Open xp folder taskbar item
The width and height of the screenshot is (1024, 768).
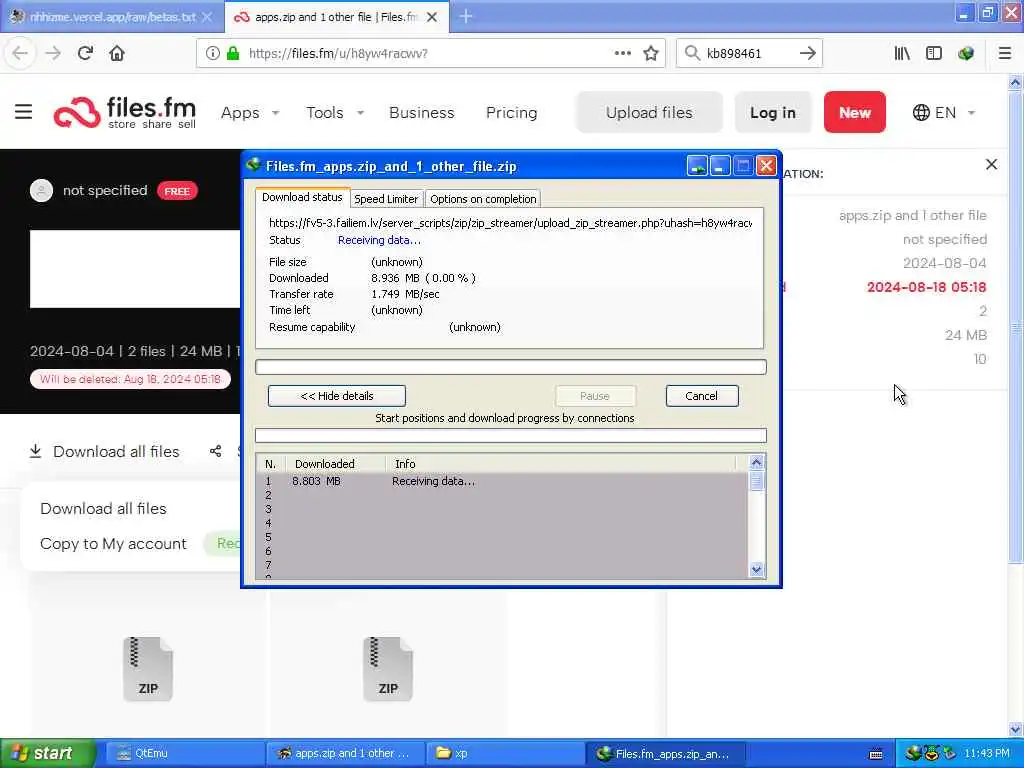point(505,753)
